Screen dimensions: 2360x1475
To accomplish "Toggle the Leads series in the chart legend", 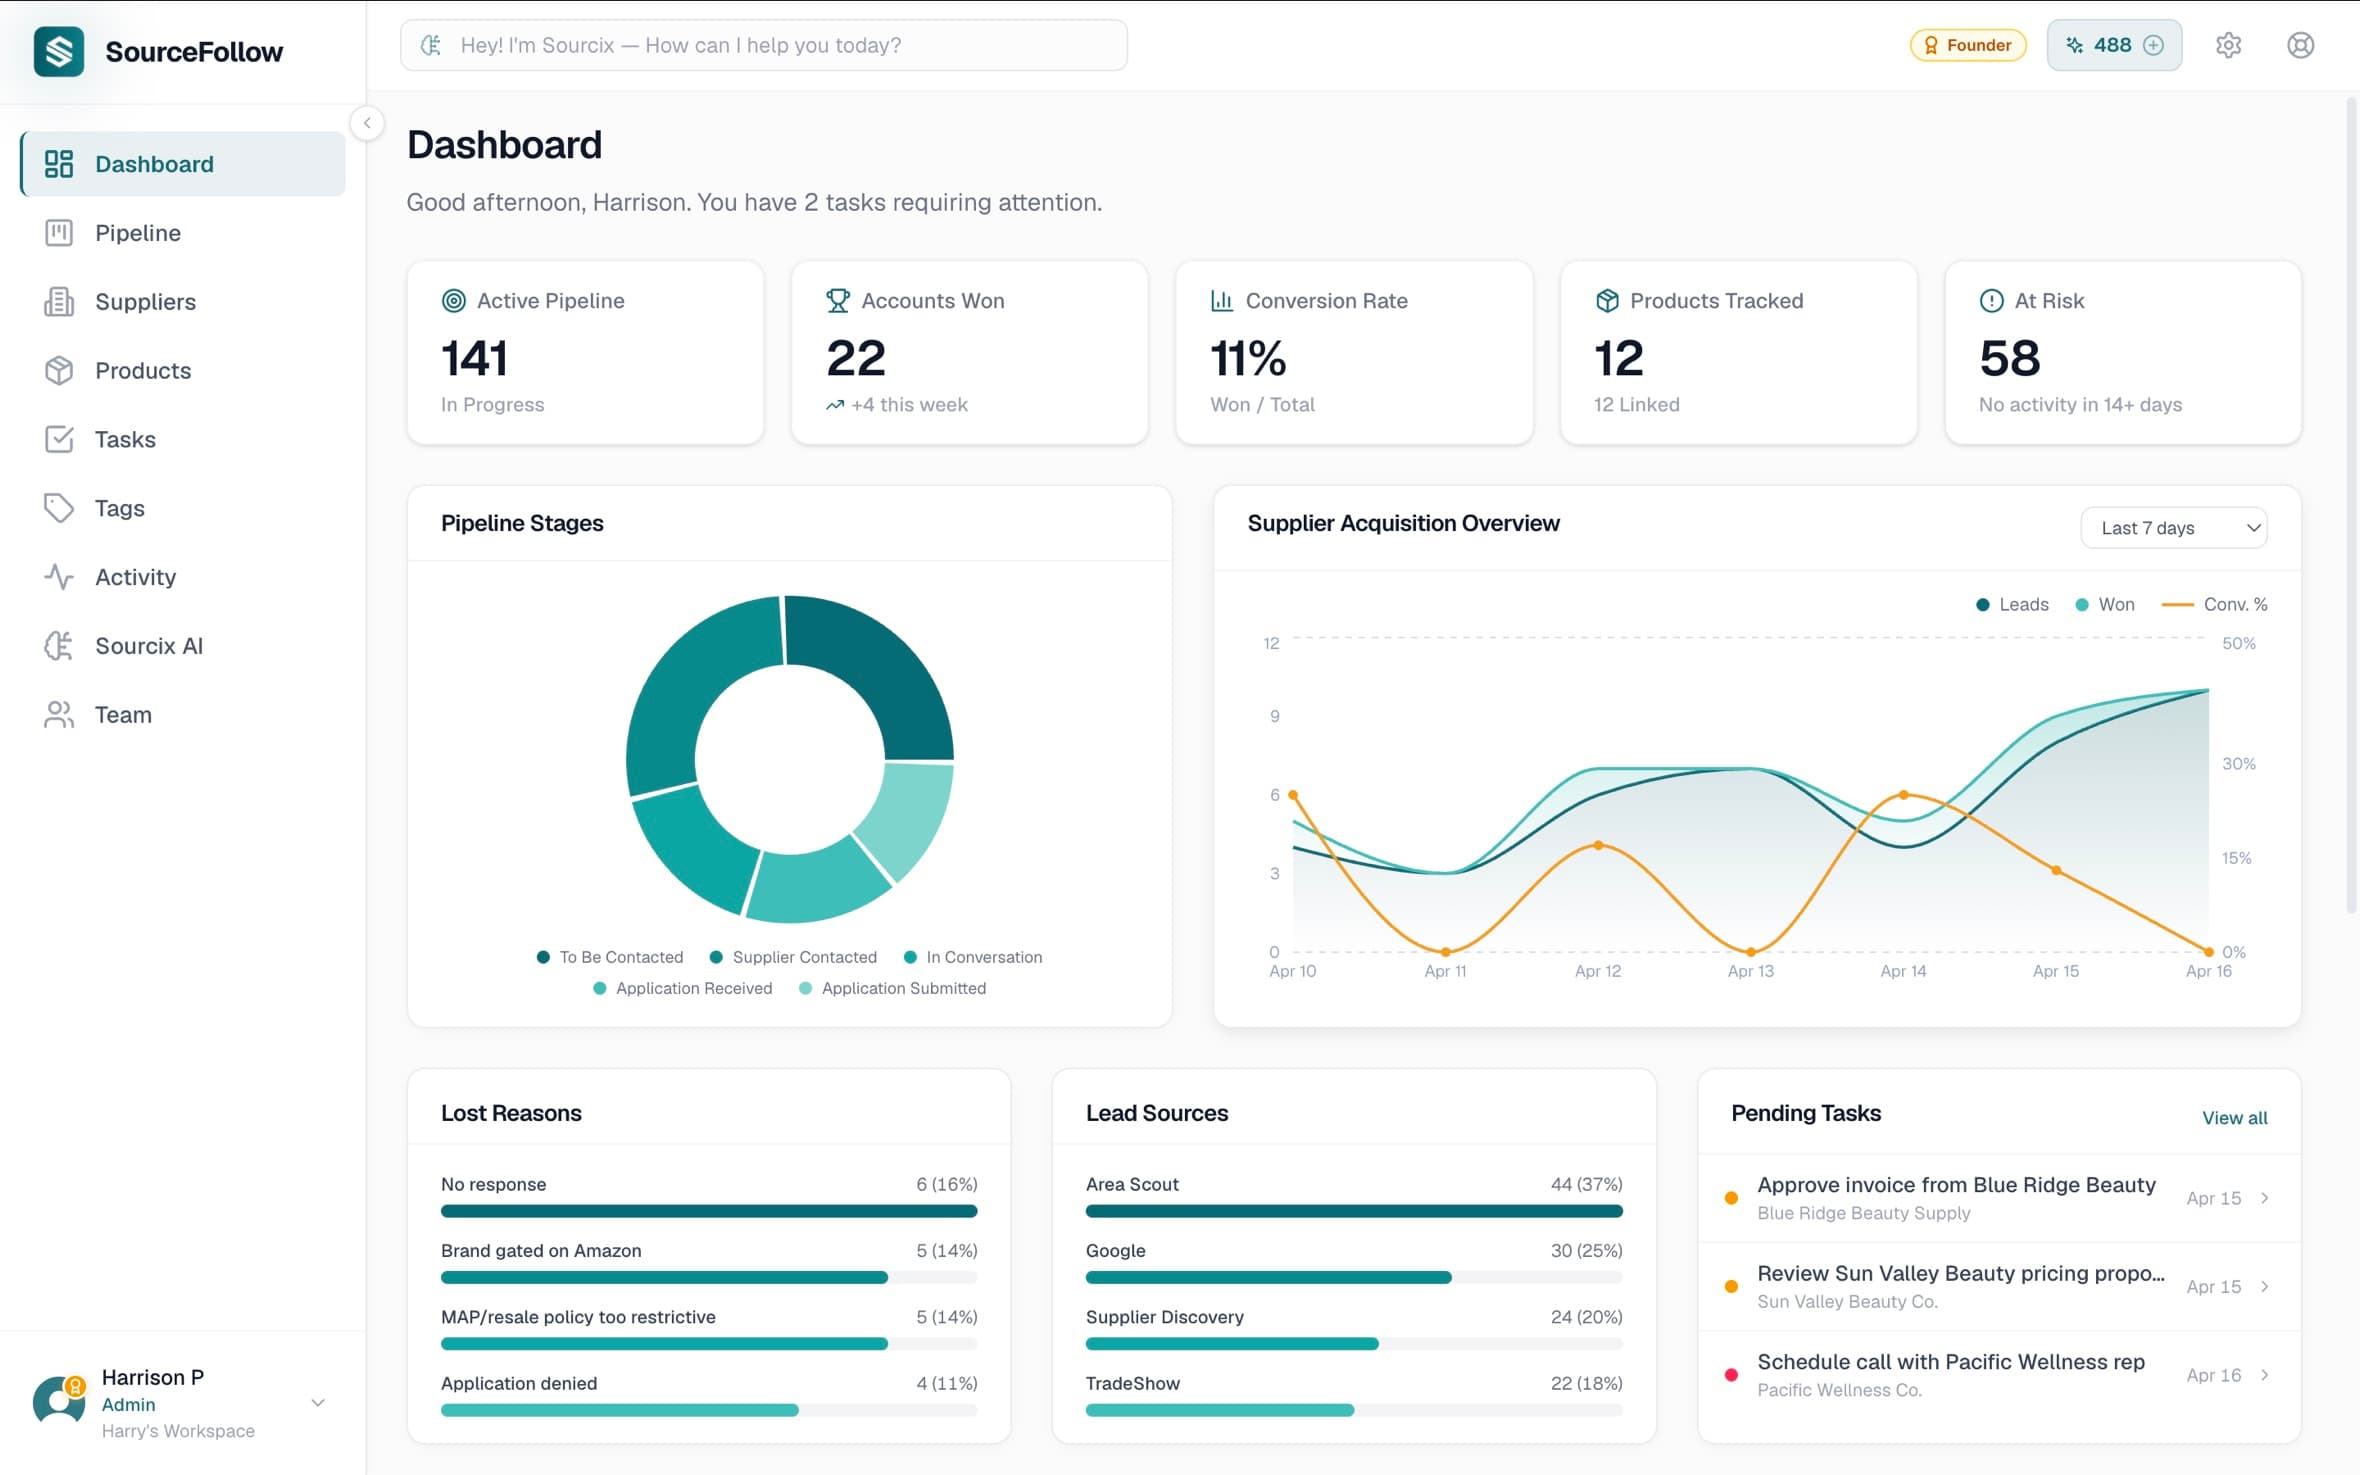I will point(2011,604).
